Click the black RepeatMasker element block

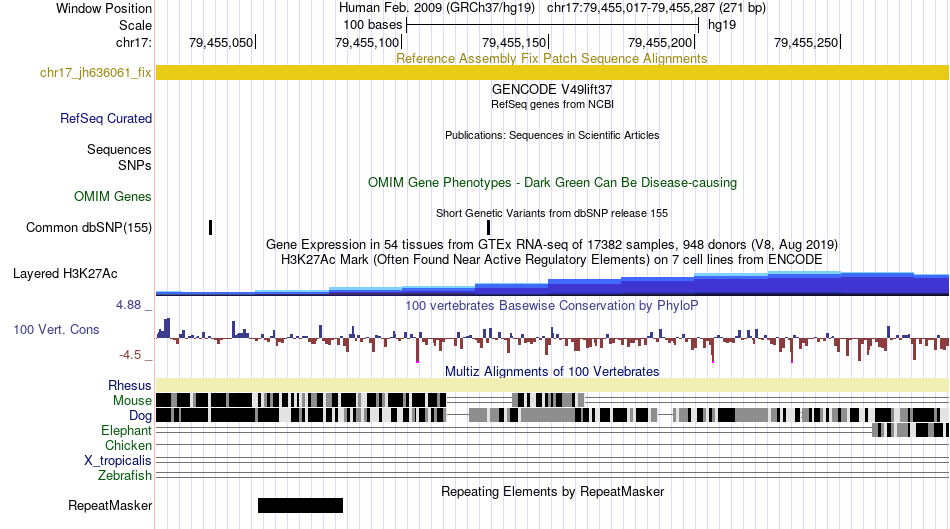pos(301,505)
